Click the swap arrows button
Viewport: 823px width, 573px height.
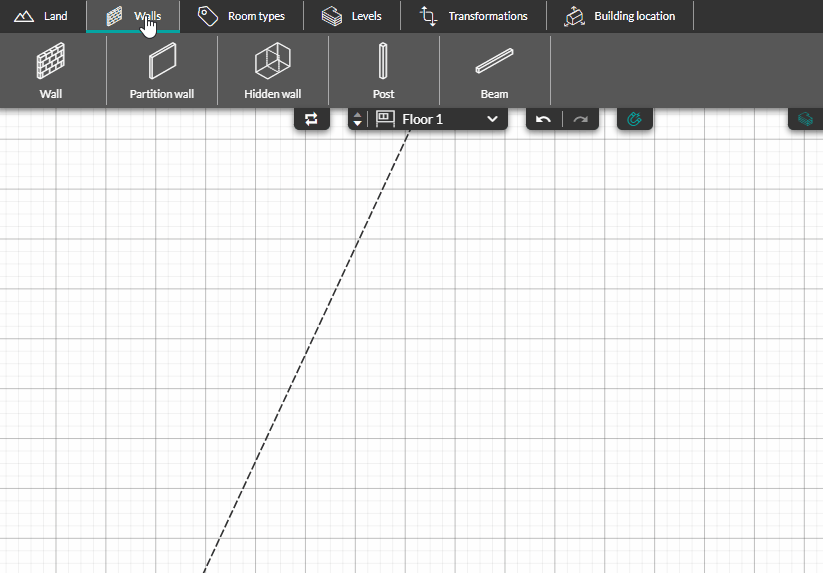pyautogui.click(x=311, y=119)
